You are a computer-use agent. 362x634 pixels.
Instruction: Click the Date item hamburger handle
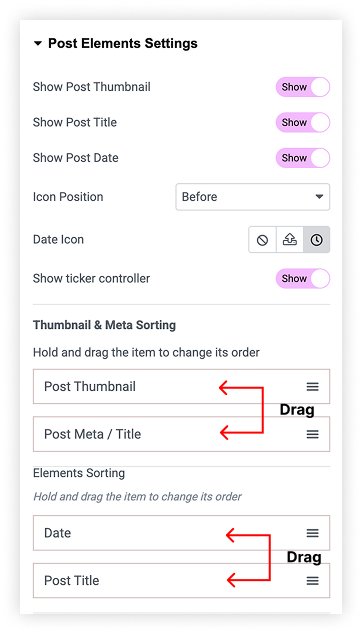click(312, 533)
